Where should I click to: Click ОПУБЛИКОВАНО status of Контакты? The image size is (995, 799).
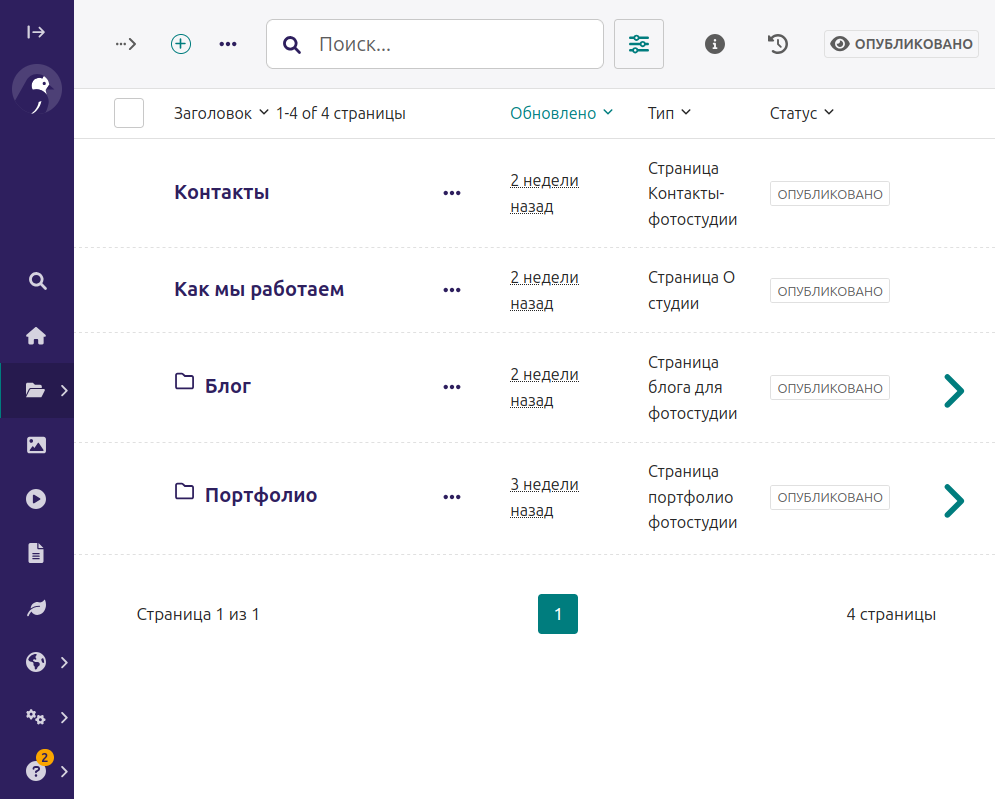pyautogui.click(x=830, y=194)
